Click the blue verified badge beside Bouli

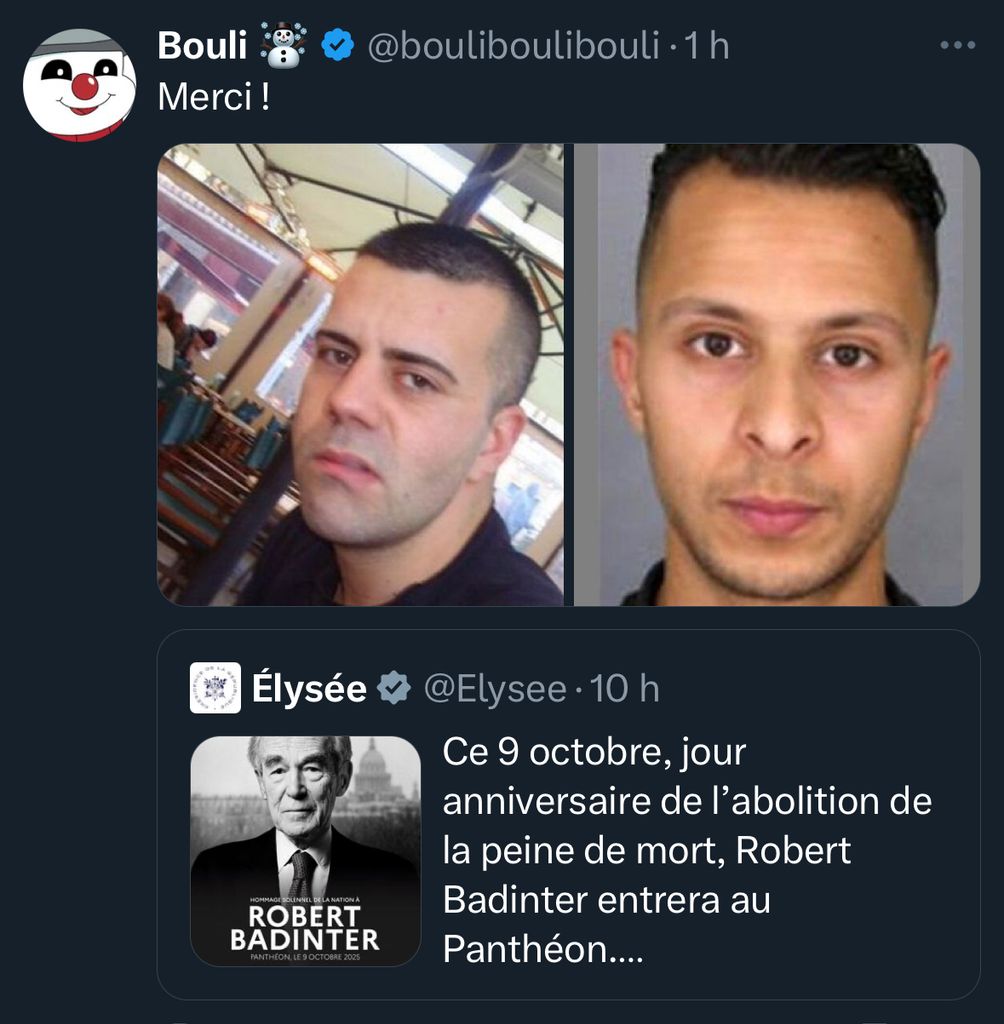338,46
